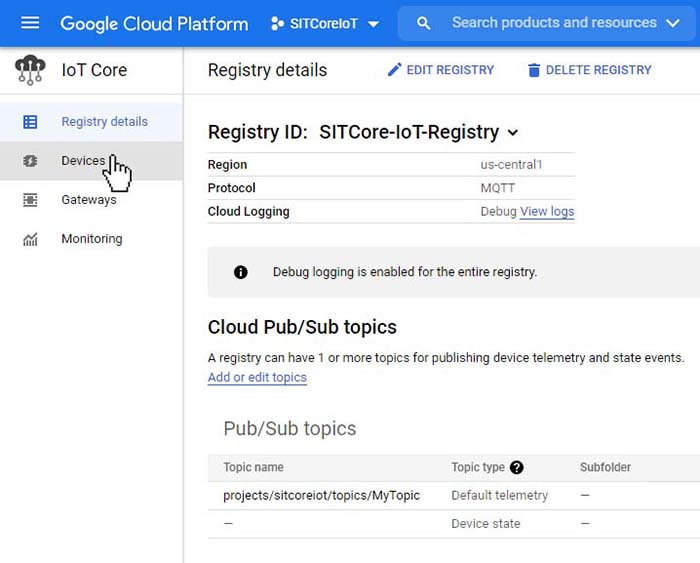Image resolution: width=700 pixels, height=563 pixels.
Task: Expand the search bar chevron
Action: [673, 23]
